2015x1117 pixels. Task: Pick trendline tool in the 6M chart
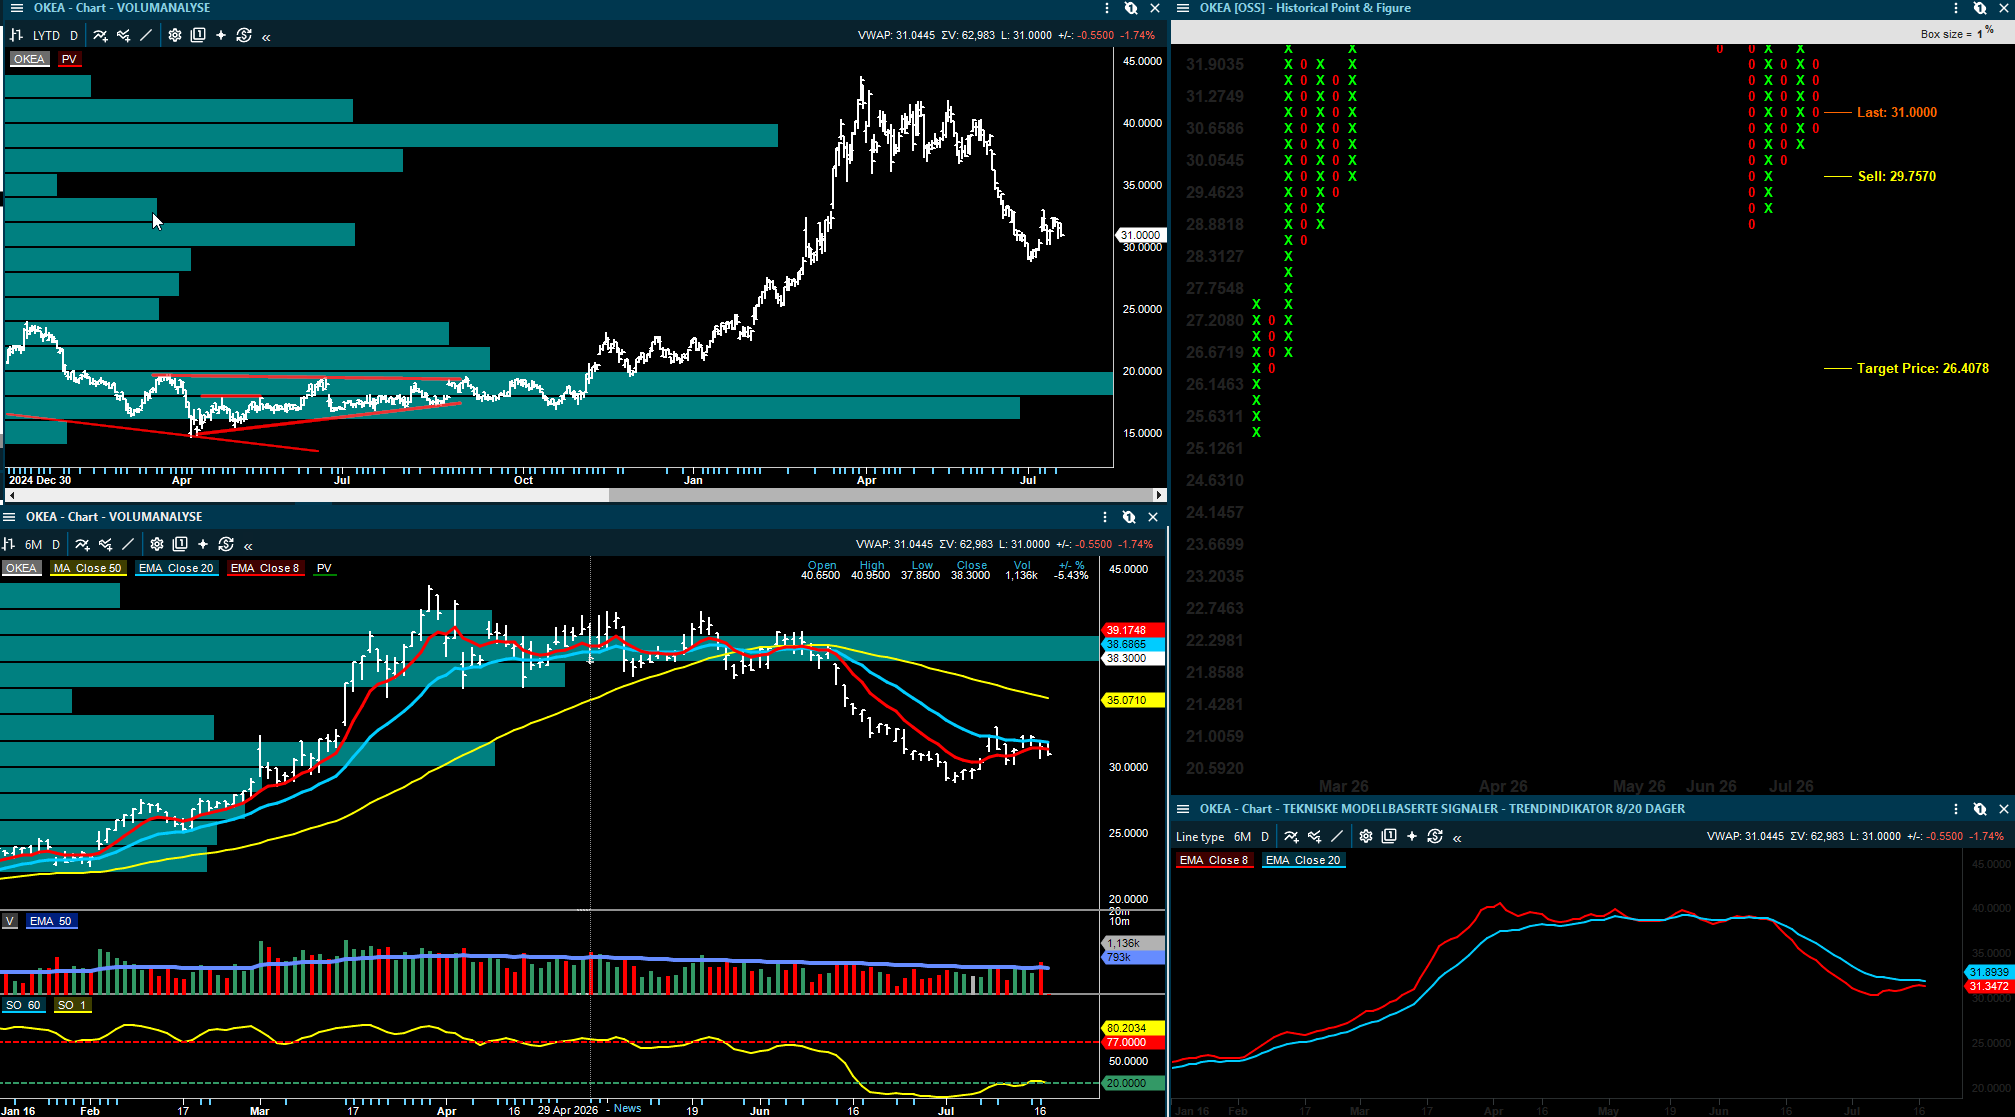coord(128,544)
